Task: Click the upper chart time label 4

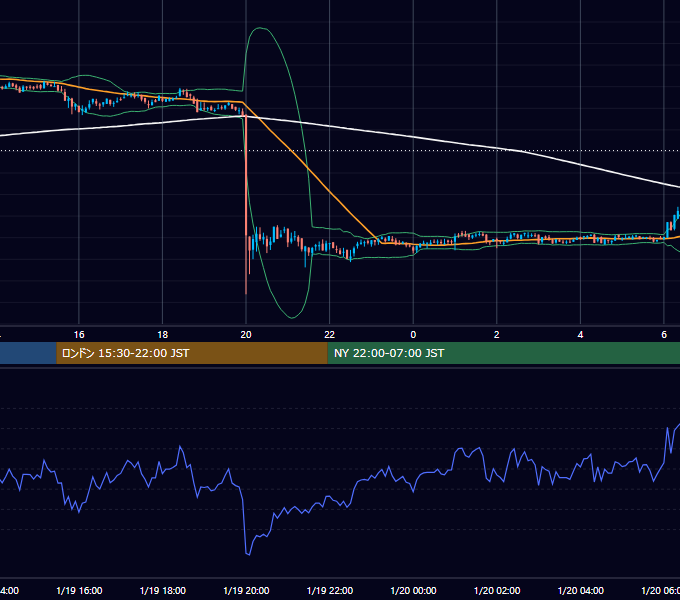Action: click(x=580, y=335)
